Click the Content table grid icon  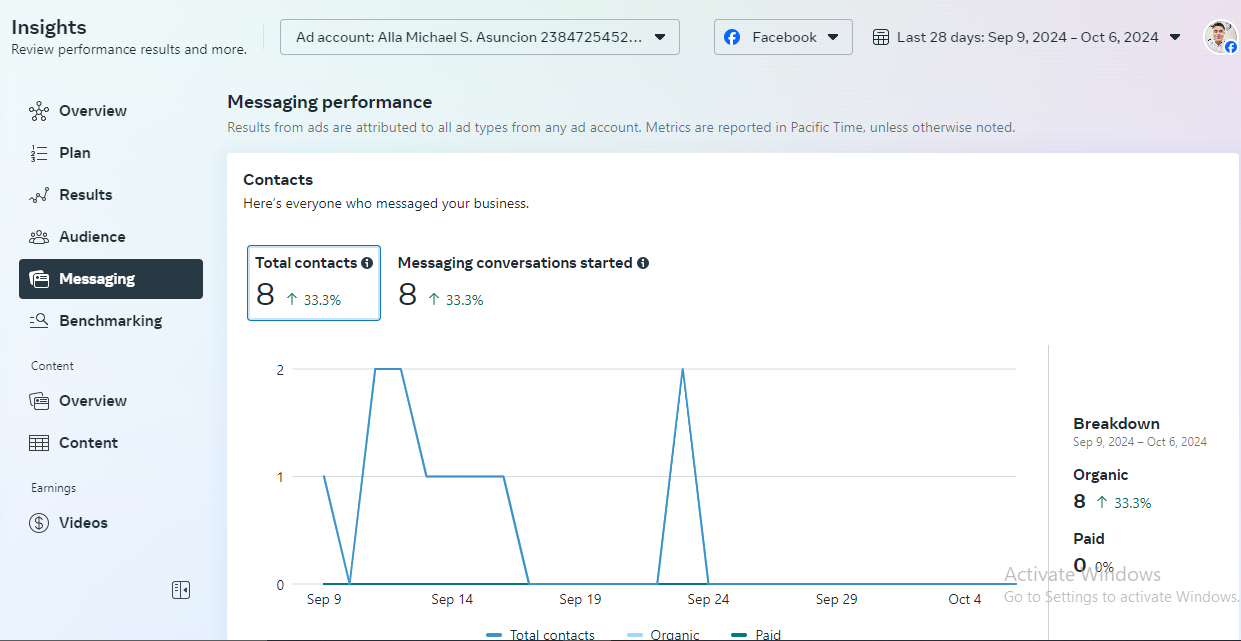39,443
